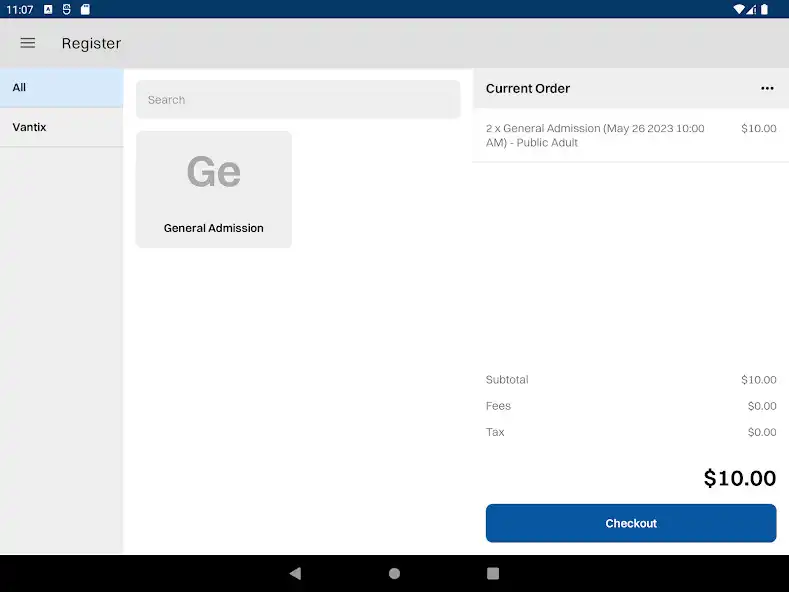Image resolution: width=789 pixels, height=592 pixels.
Task: Open Current Order three-dot options menu
Action: [x=767, y=89]
